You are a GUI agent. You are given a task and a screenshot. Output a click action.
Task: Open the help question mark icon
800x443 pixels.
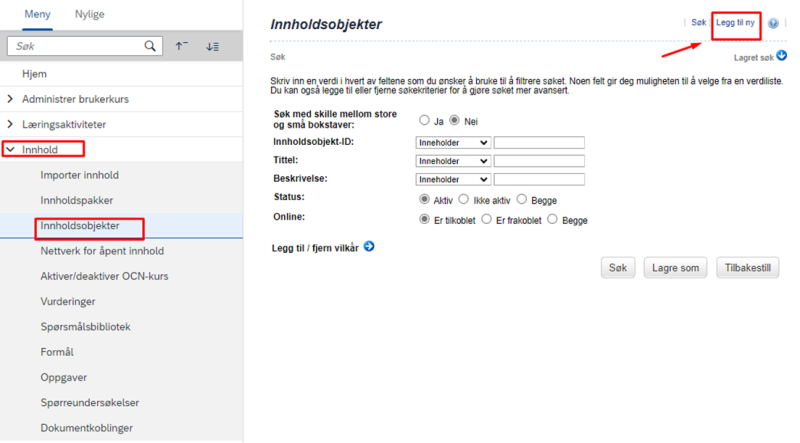click(x=773, y=23)
